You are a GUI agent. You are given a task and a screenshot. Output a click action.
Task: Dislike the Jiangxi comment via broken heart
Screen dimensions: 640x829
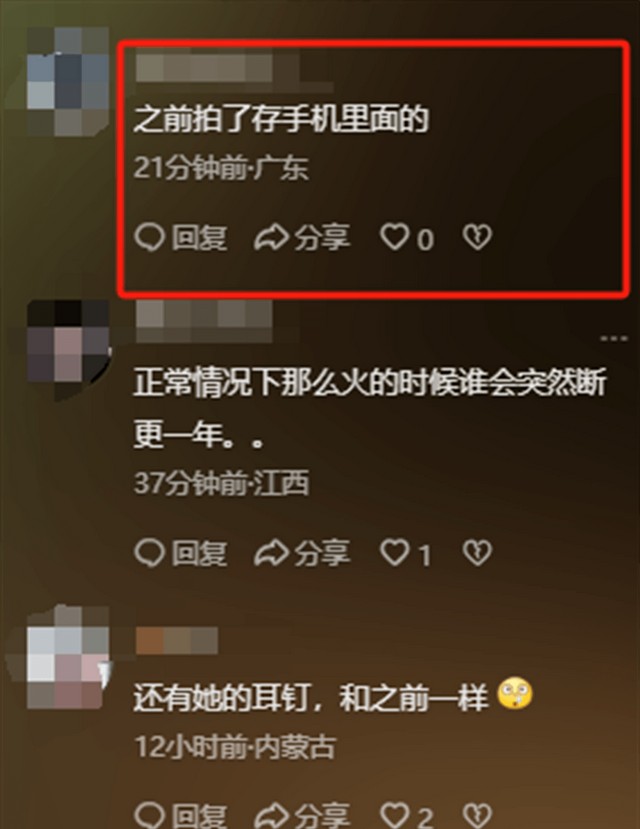tap(477, 552)
